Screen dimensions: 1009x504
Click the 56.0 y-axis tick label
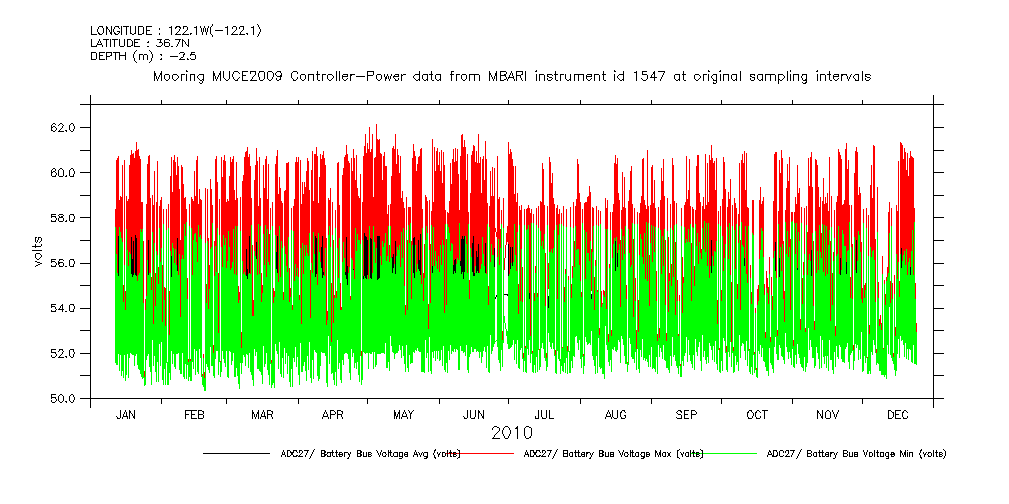coord(65,263)
